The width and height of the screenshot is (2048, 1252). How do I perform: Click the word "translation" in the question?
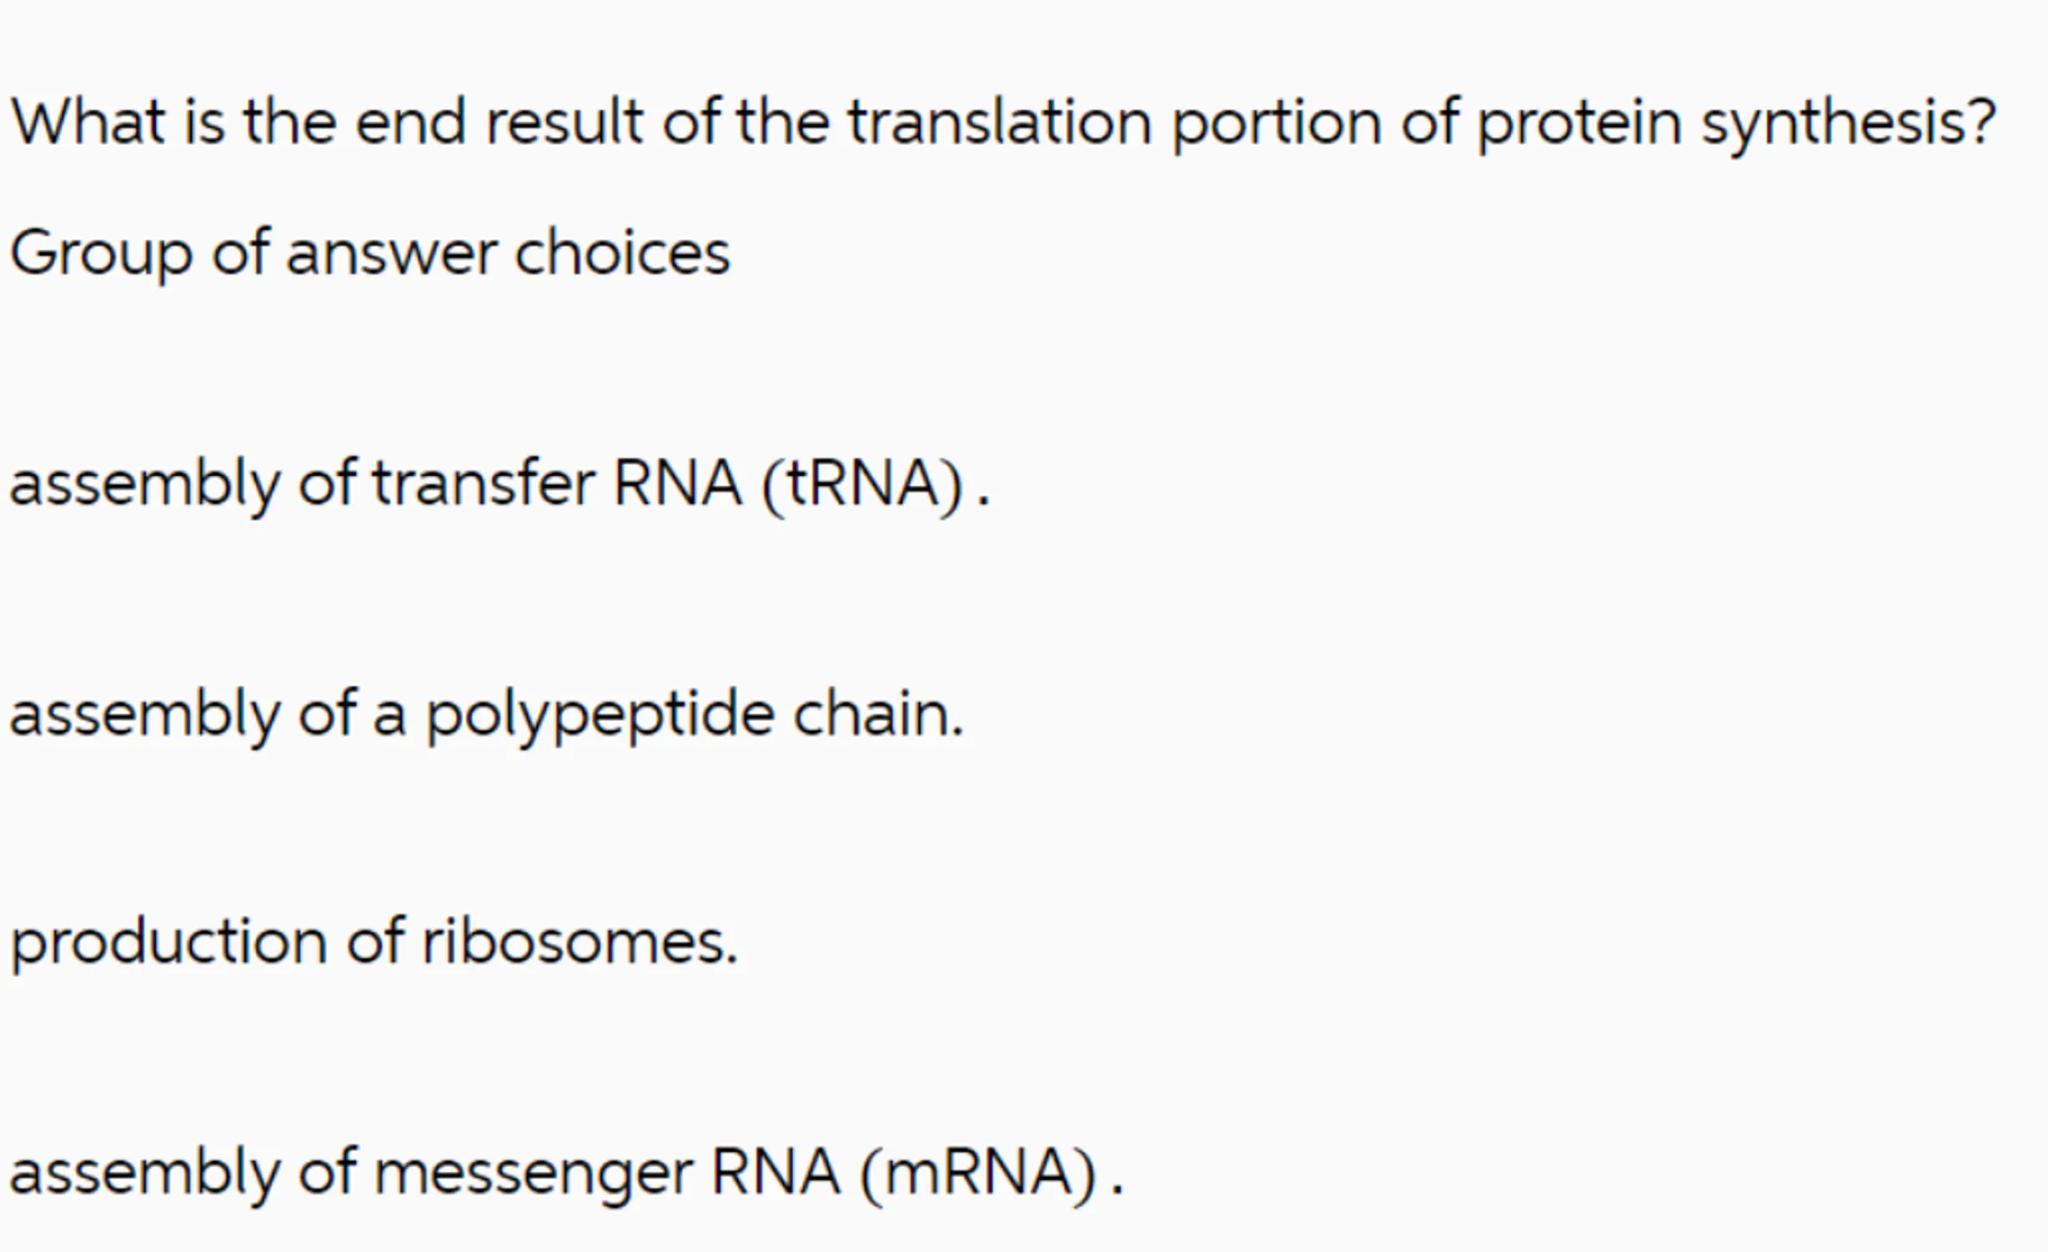(x=999, y=123)
